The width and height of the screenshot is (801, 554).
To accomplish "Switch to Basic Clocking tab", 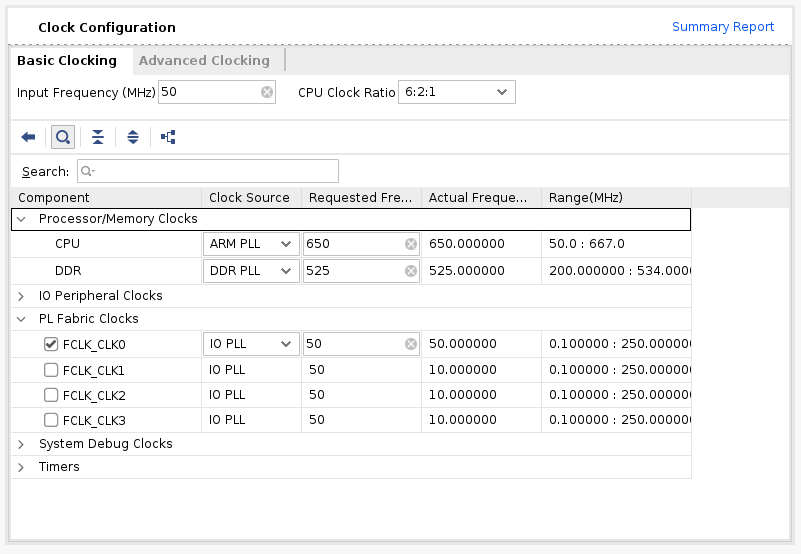I will tap(67, 60).
